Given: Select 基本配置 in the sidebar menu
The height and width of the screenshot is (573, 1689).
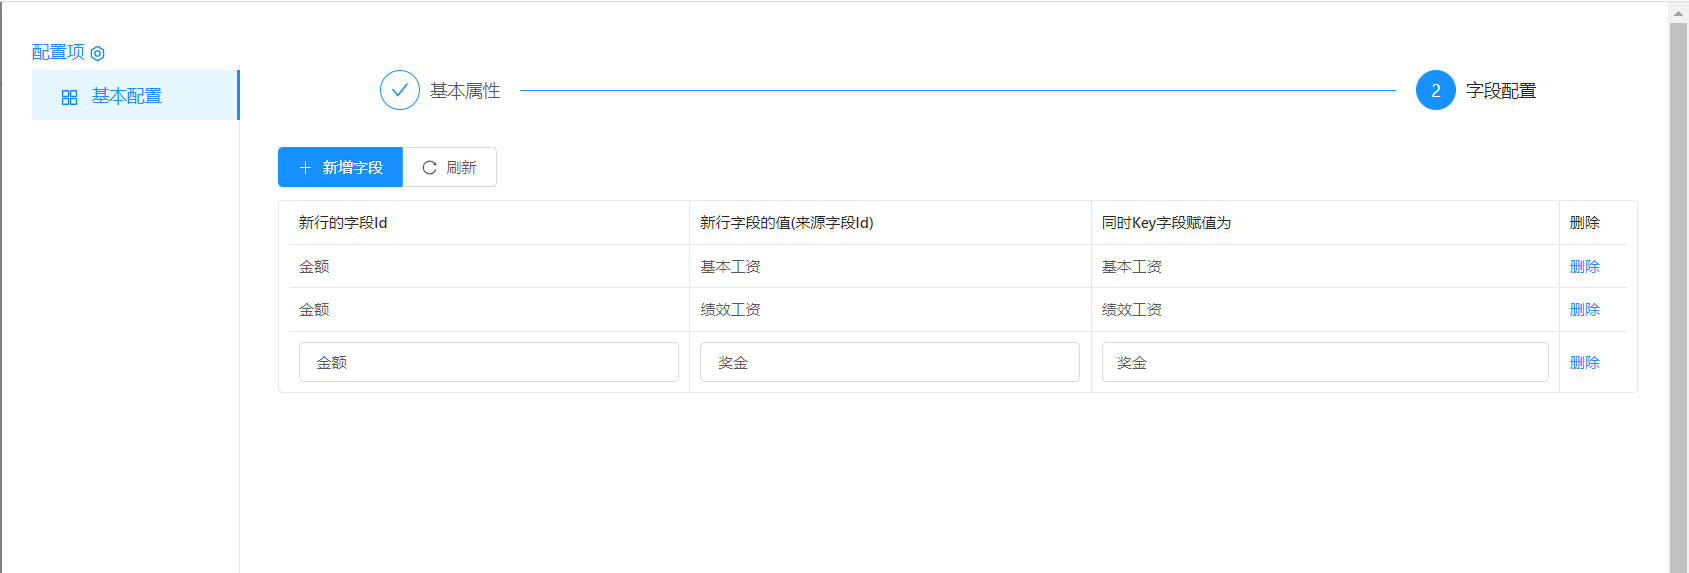Looking at the screenshot, I should click(127, 96).
